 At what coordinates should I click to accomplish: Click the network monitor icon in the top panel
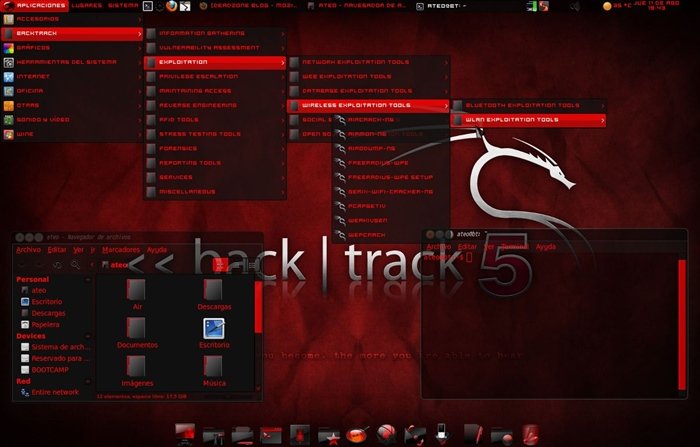[x=532, y=6]
